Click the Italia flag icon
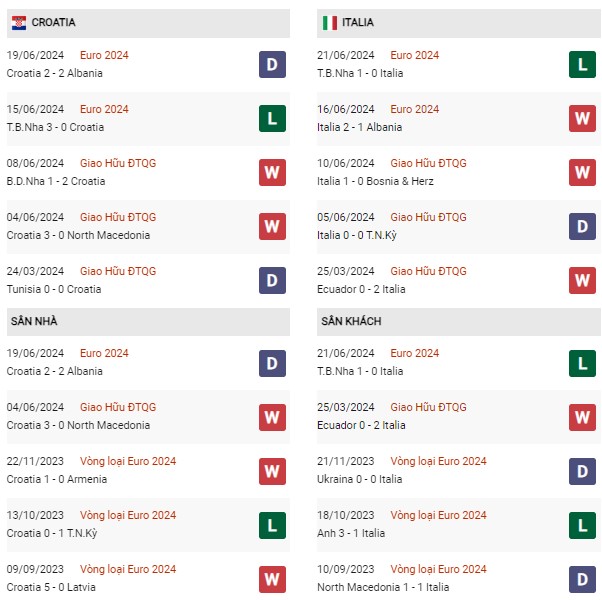This screenshot has width=602, height=600. coord(329,23)
